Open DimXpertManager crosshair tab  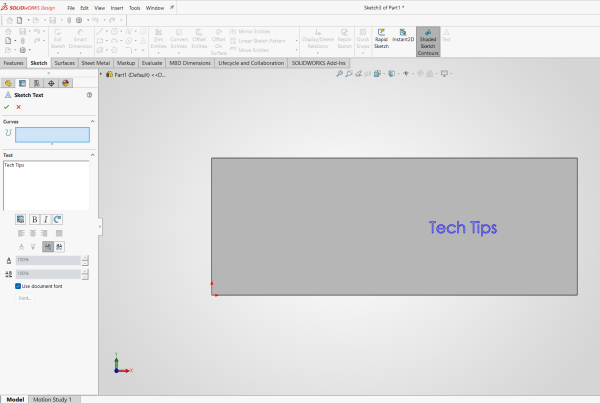click(x=51, y=83)
